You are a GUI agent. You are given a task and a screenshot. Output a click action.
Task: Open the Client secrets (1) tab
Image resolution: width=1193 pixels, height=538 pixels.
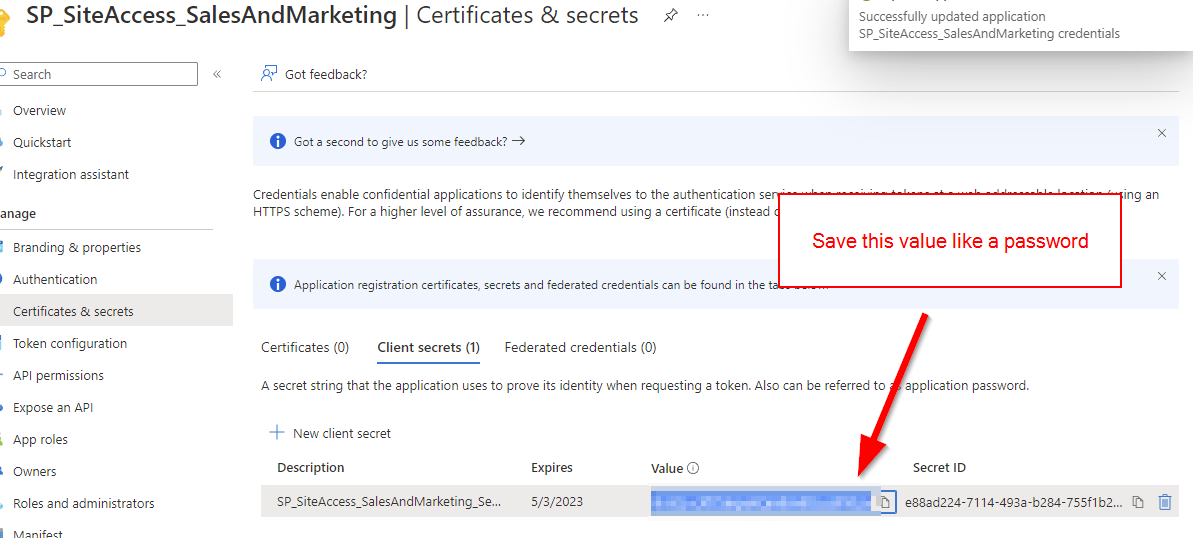428,347
